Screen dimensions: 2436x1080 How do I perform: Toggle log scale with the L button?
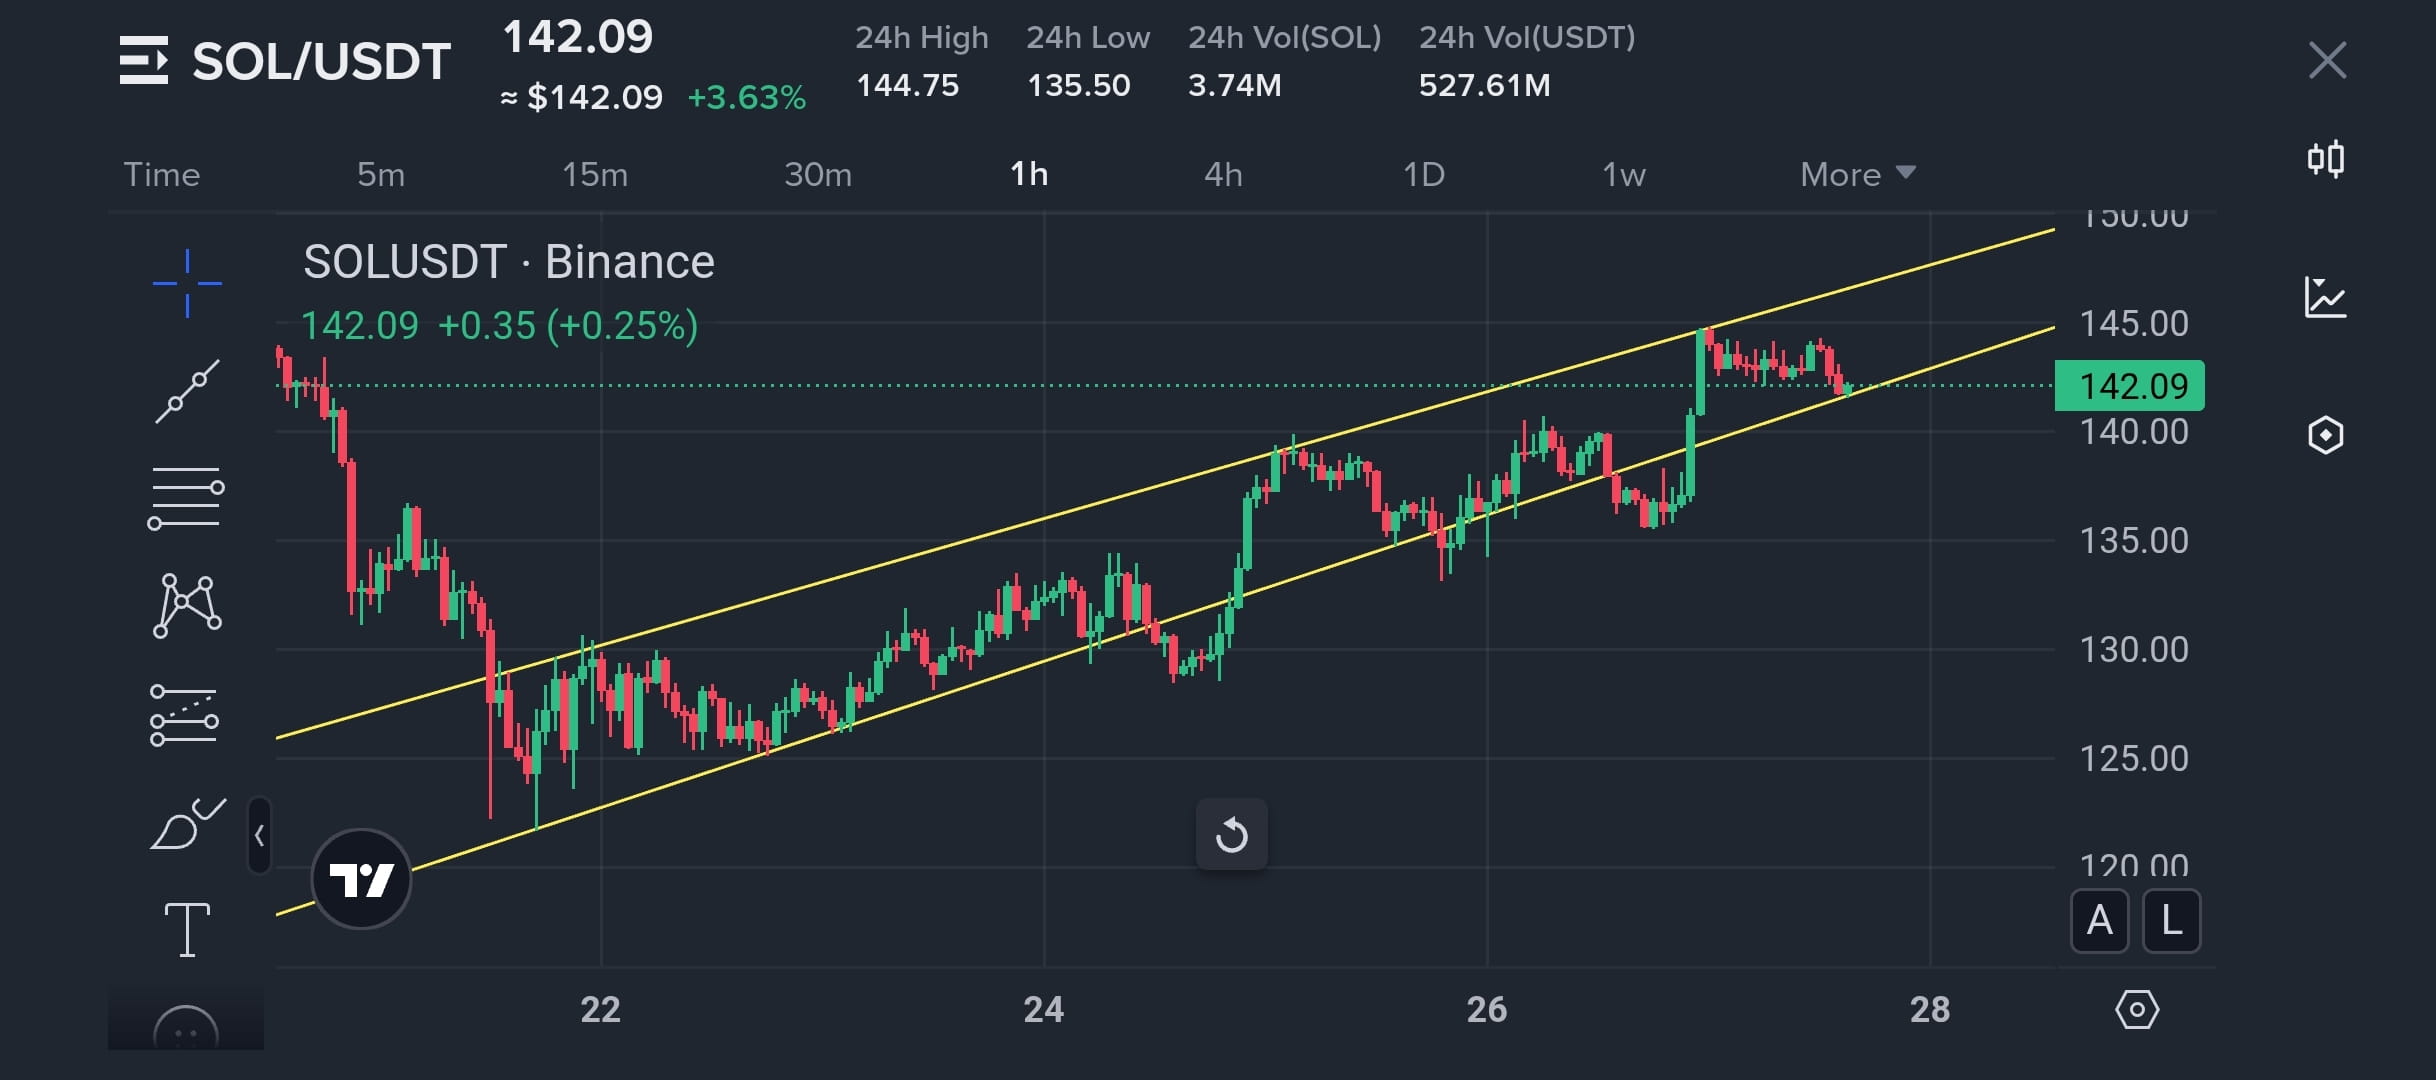tap(2172, 920)
